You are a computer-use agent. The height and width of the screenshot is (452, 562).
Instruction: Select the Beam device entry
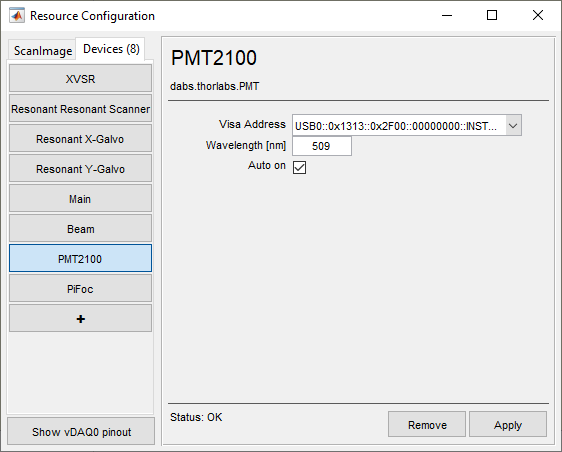point(80,229)
